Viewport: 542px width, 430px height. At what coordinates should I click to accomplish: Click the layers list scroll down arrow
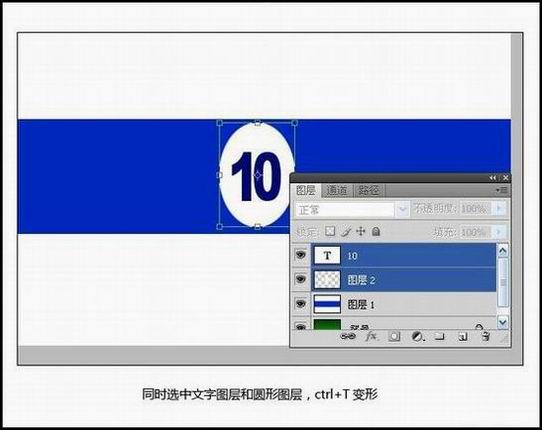coord(503,322)
